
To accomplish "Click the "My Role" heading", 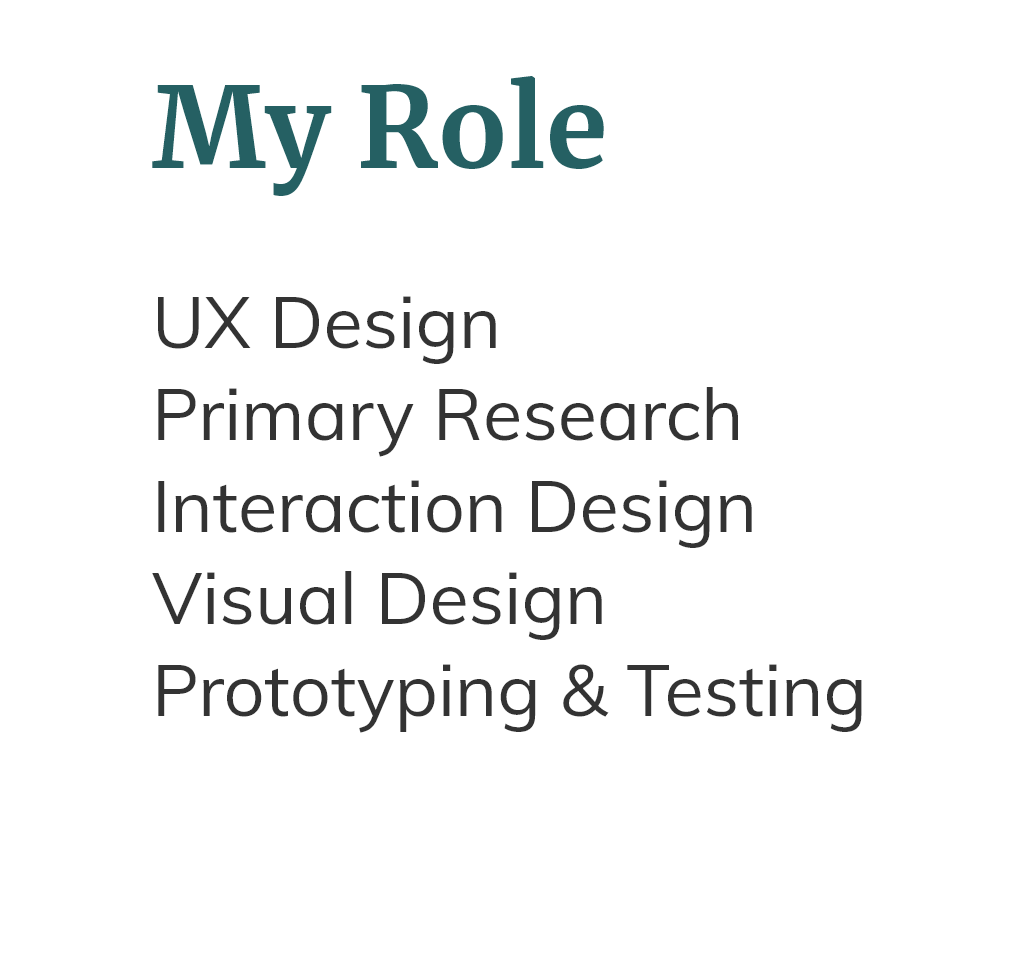I will point(379,136).
